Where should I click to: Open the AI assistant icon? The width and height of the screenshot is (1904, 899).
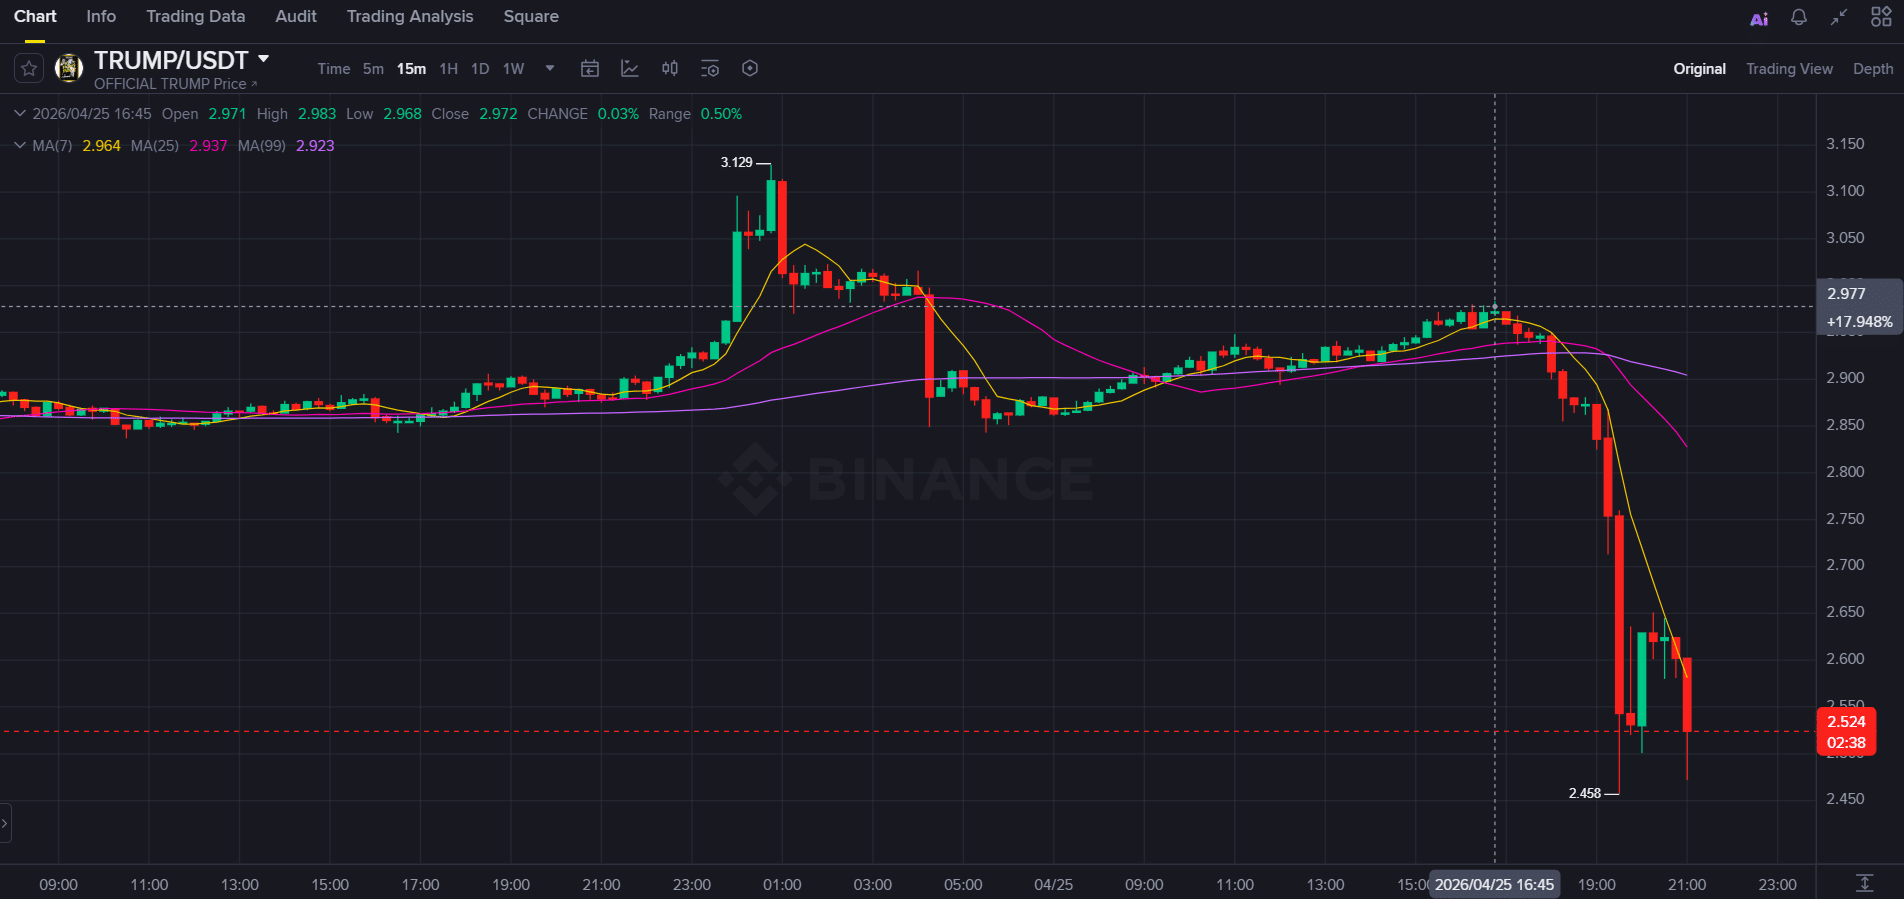[1759, 18]
